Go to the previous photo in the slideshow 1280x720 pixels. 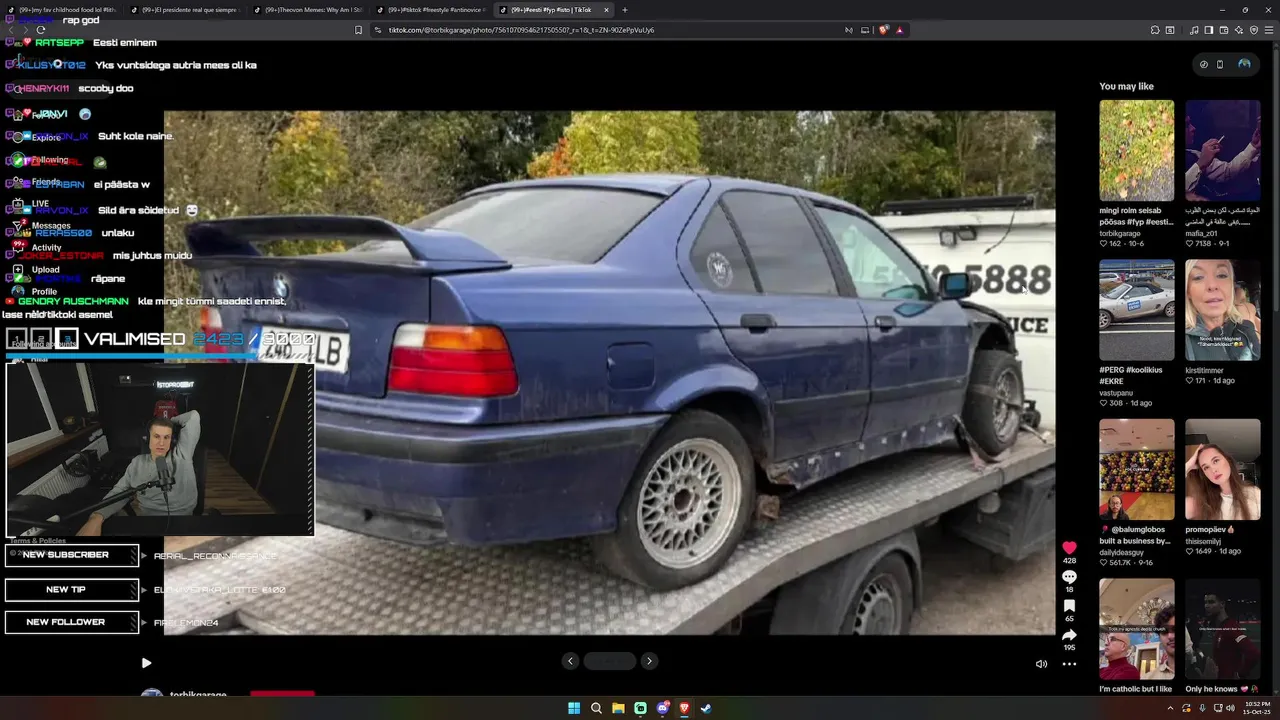[570, 661]
